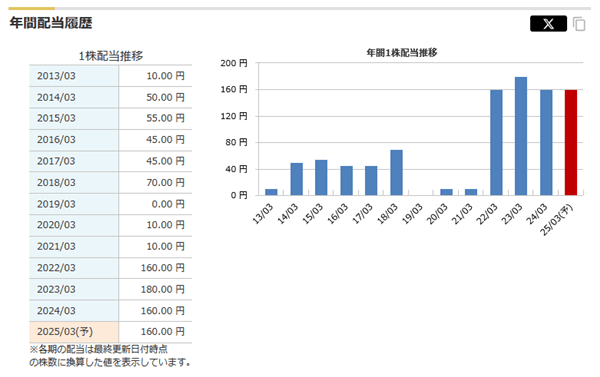Click the 年間配当履歴 section heading
This screenshot has width=600, height=377.
[x=51, y=23]
